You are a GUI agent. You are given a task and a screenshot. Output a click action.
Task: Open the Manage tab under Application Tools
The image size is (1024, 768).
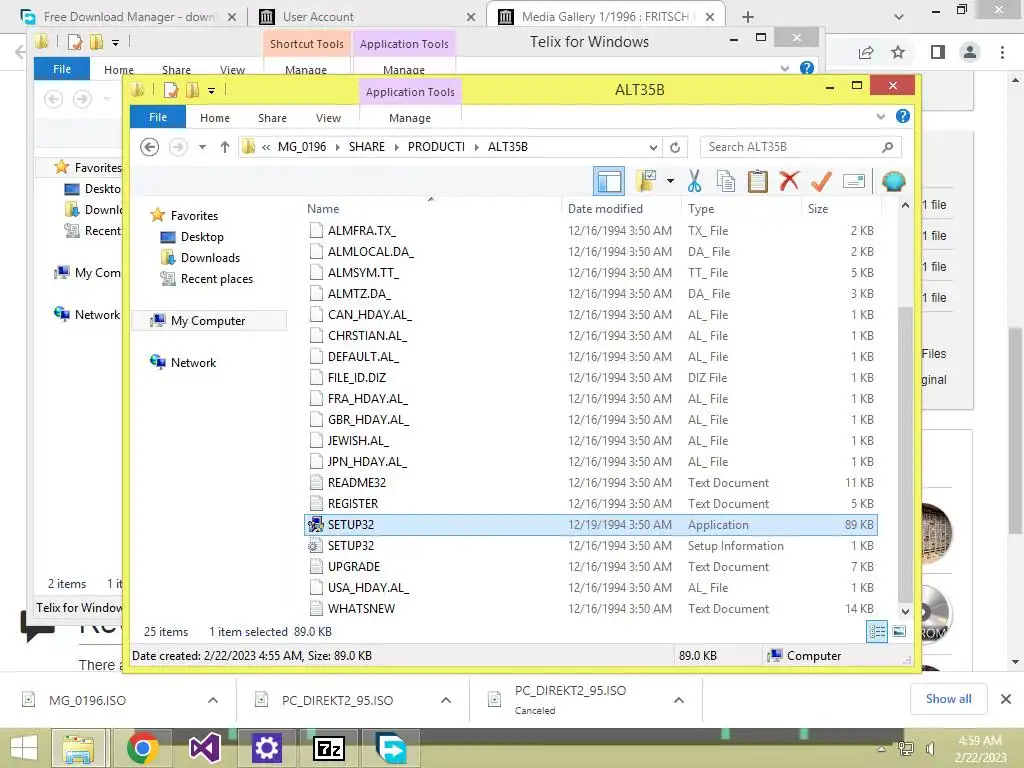pyautogui.click(x=409, y=118)
